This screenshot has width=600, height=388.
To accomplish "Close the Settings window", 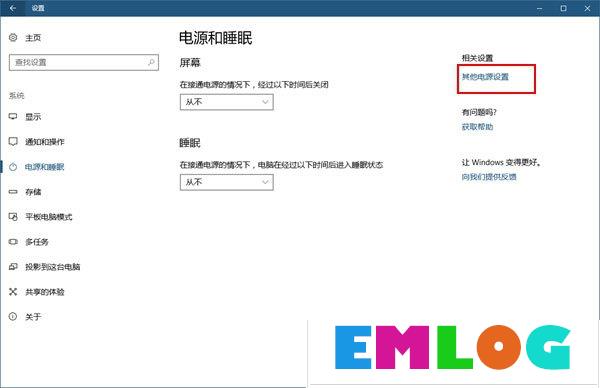I will [587, 8].
